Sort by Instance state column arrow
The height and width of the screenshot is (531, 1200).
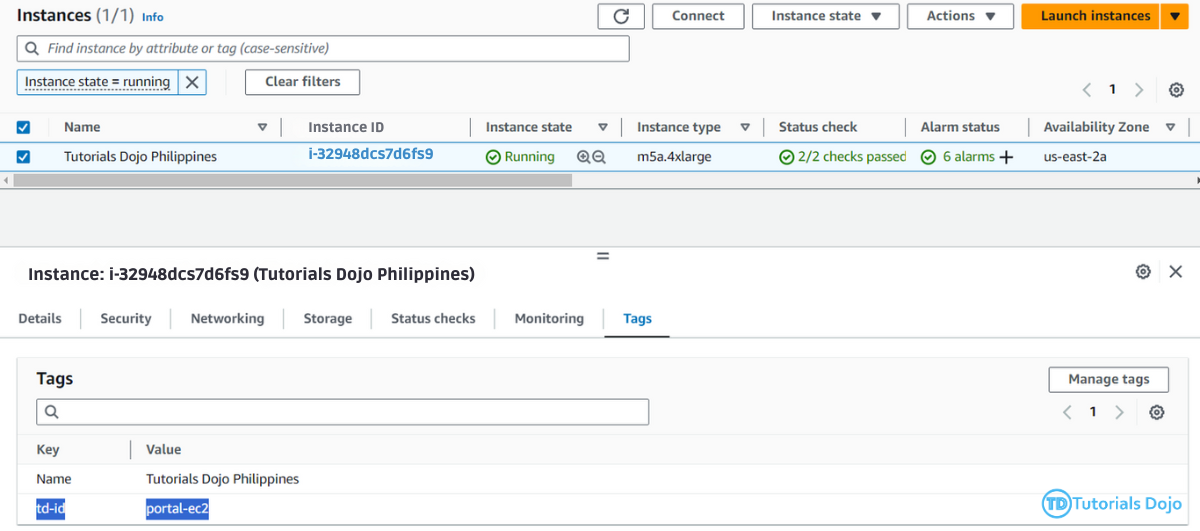(x=603, y=127)
